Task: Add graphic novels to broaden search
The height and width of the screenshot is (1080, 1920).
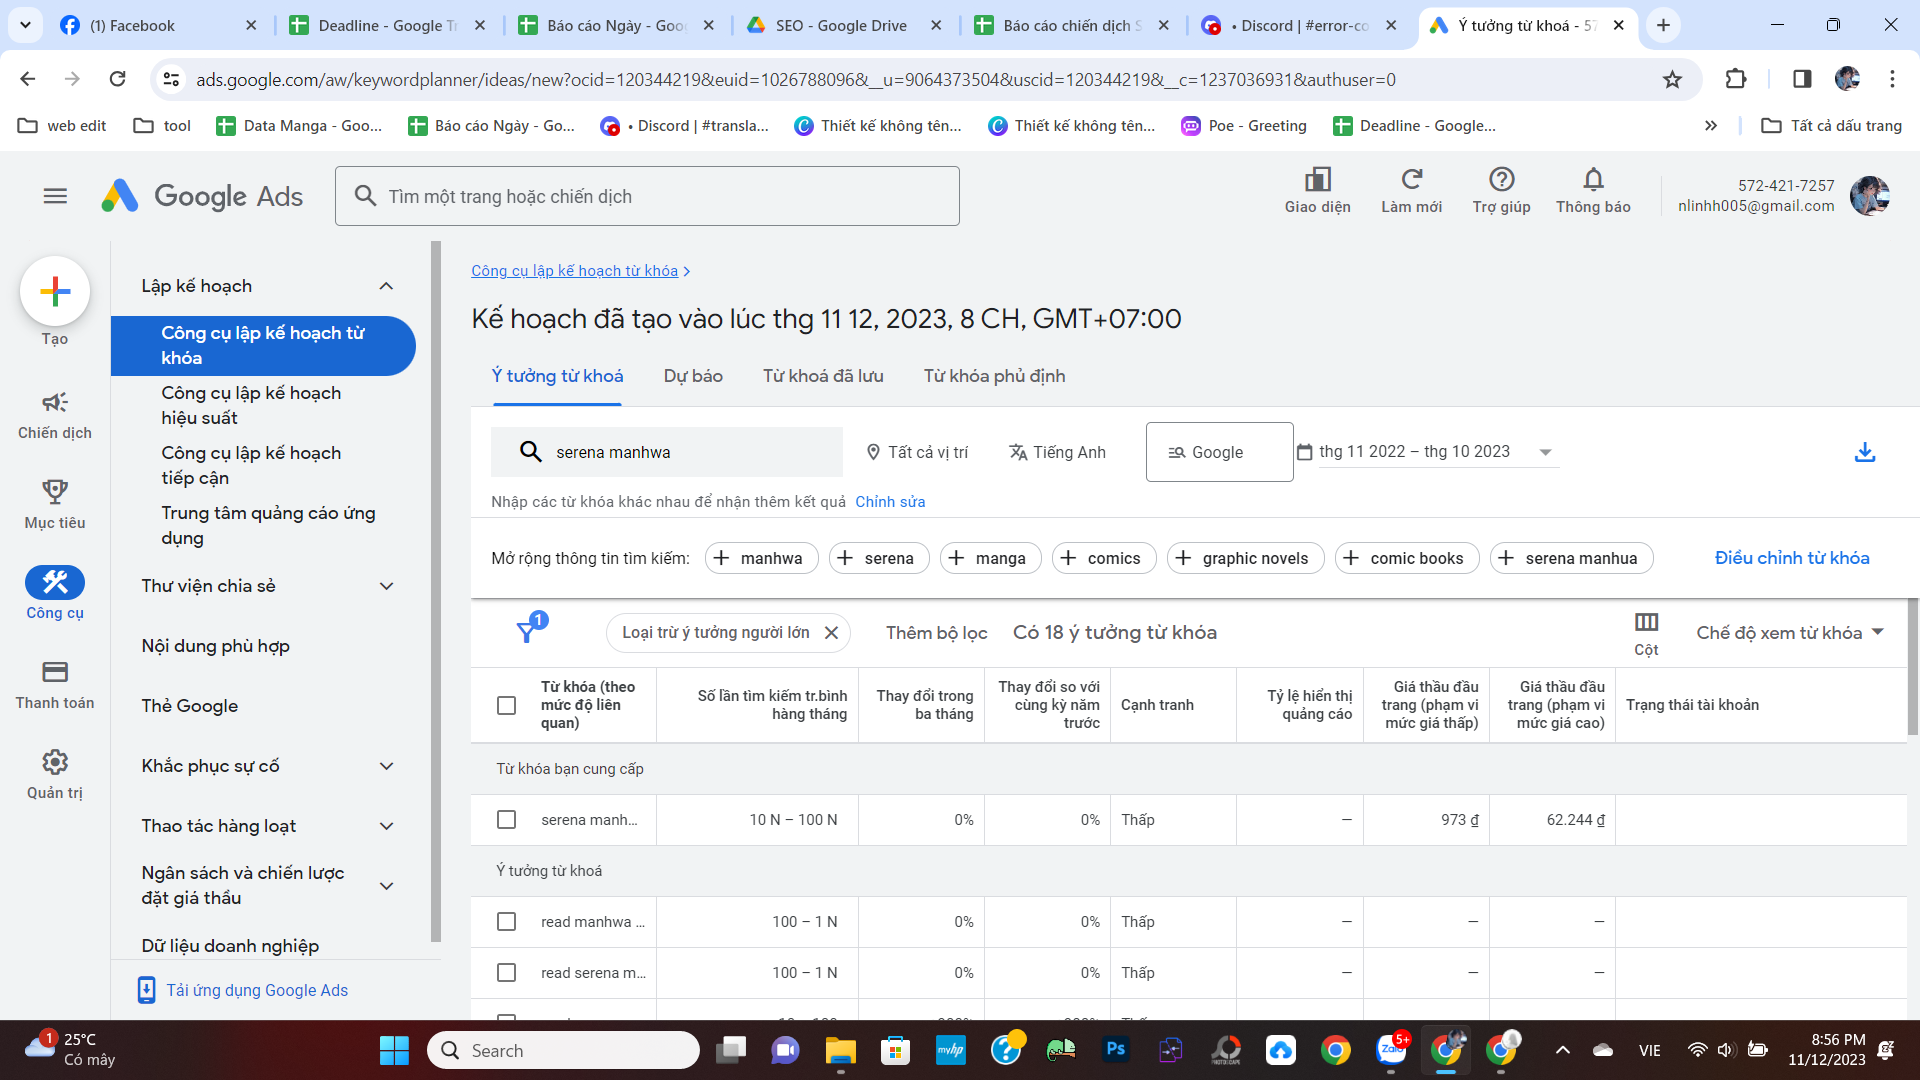Action: coord(1245,558)
